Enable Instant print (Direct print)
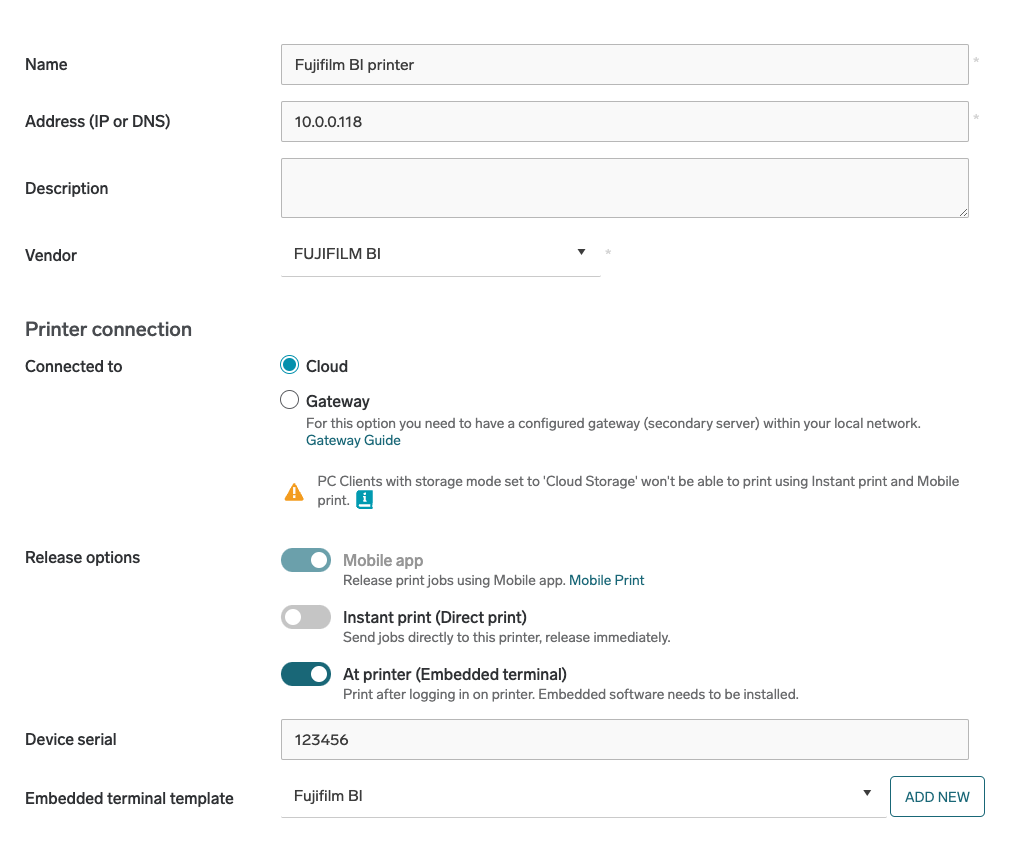This screenshot has height=859, width=1031. tap(306, 618)
